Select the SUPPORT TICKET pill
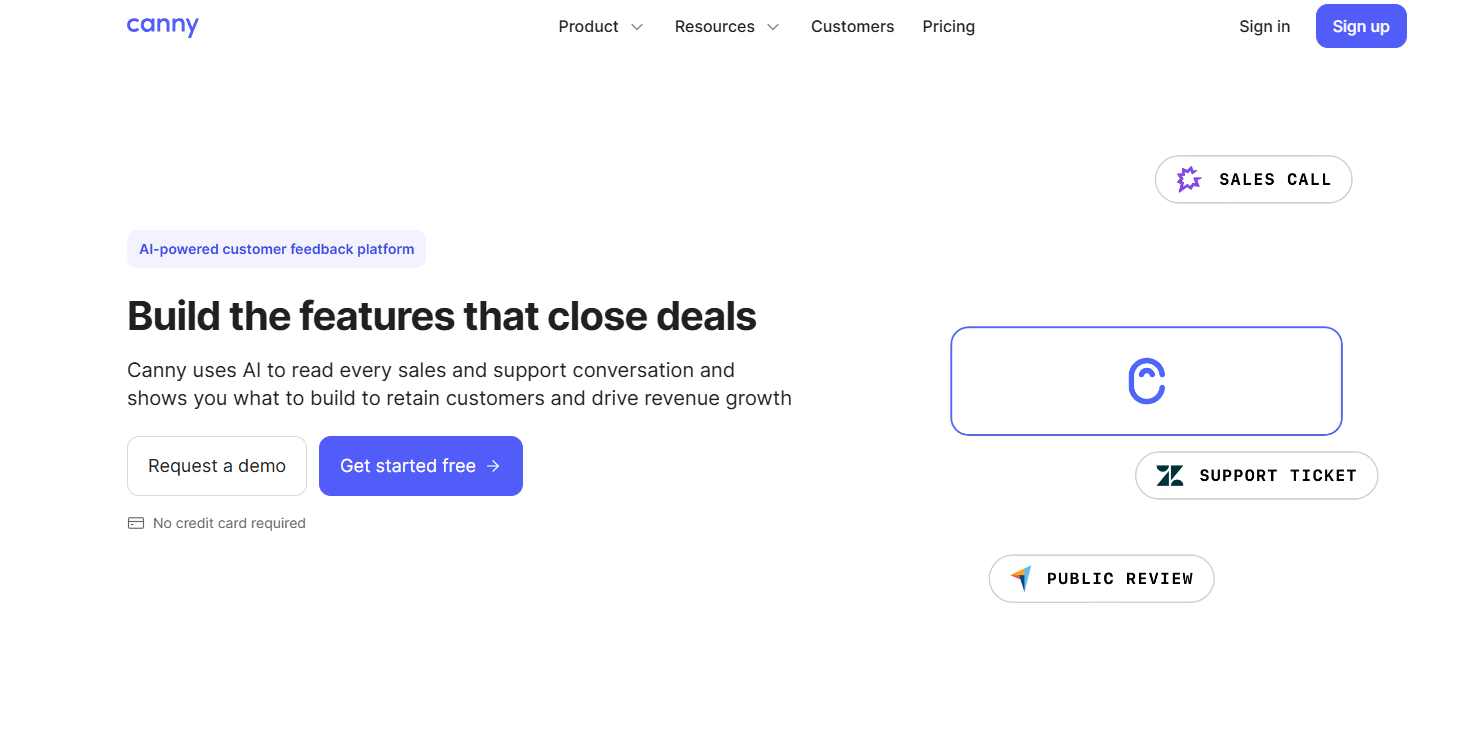 (x=1257, y=476)
